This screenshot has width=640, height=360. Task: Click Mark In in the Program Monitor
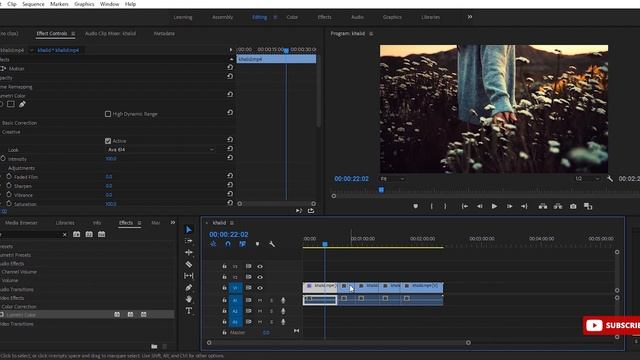click(431, 207)
